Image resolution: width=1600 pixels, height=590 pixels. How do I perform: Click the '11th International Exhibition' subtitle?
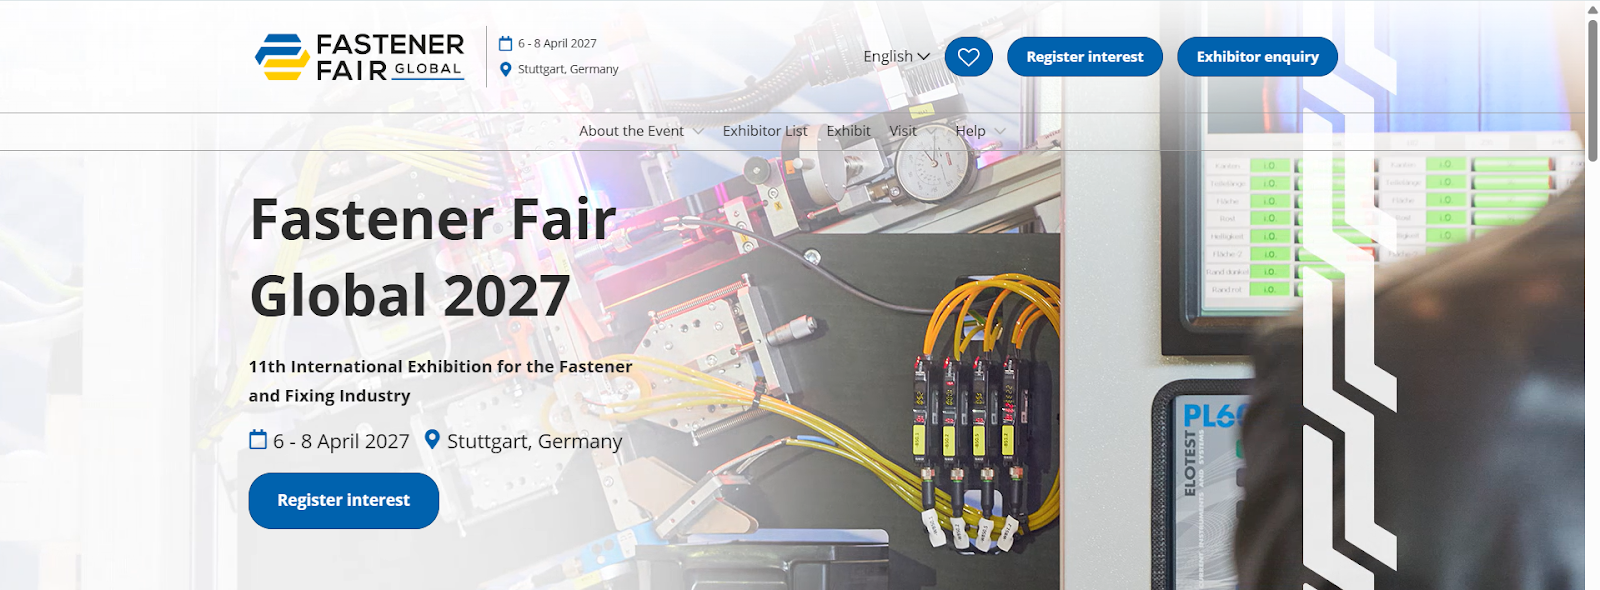pyautogui.click(x=441, y=381)
